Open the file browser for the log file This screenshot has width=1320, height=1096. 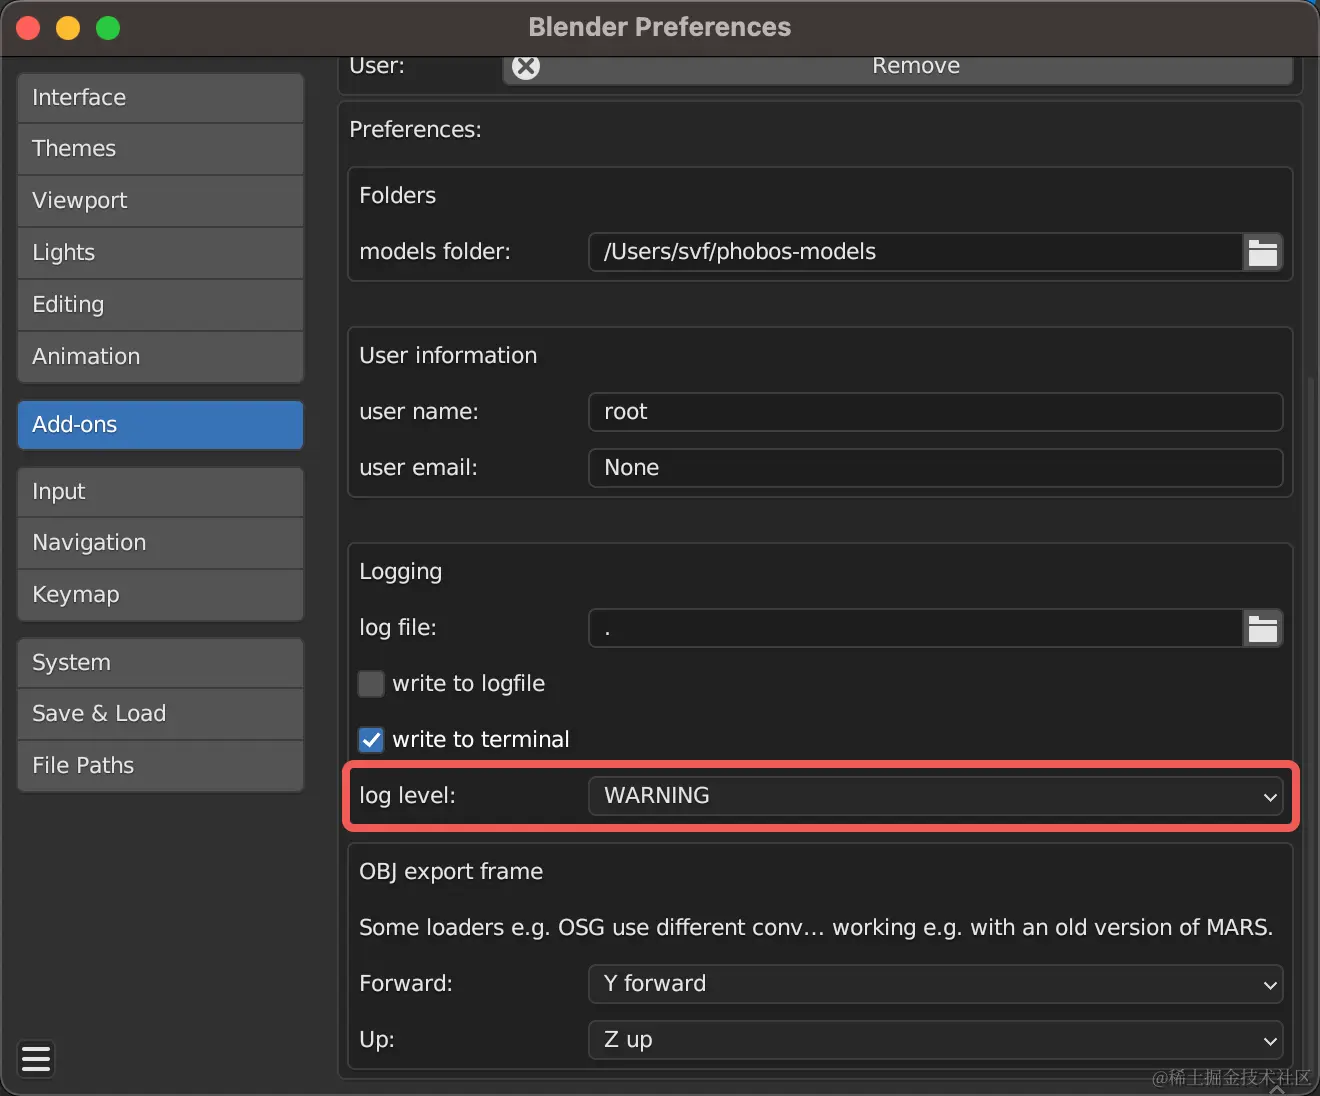pos(1263,628)
